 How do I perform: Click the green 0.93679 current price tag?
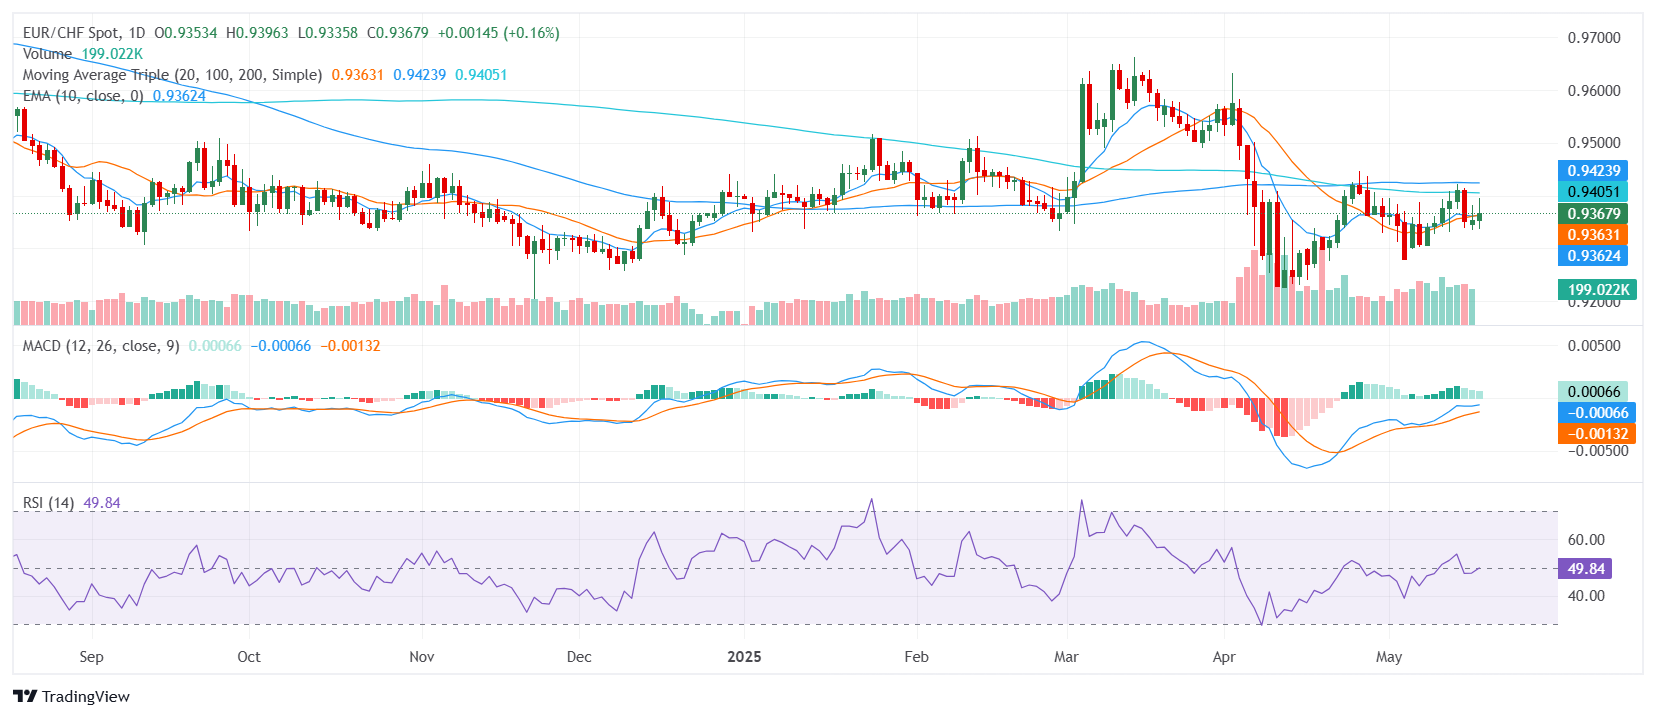1593,213
